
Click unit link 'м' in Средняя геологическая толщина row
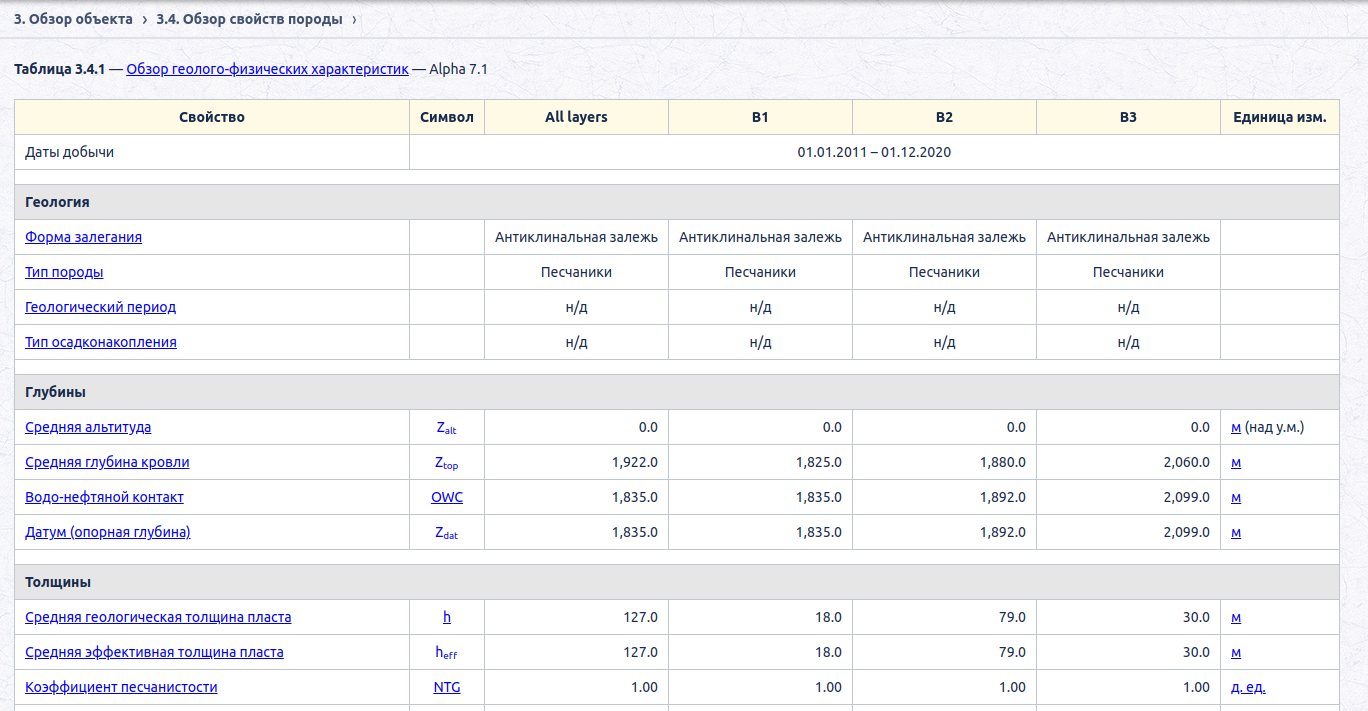tap(1236, 617)
